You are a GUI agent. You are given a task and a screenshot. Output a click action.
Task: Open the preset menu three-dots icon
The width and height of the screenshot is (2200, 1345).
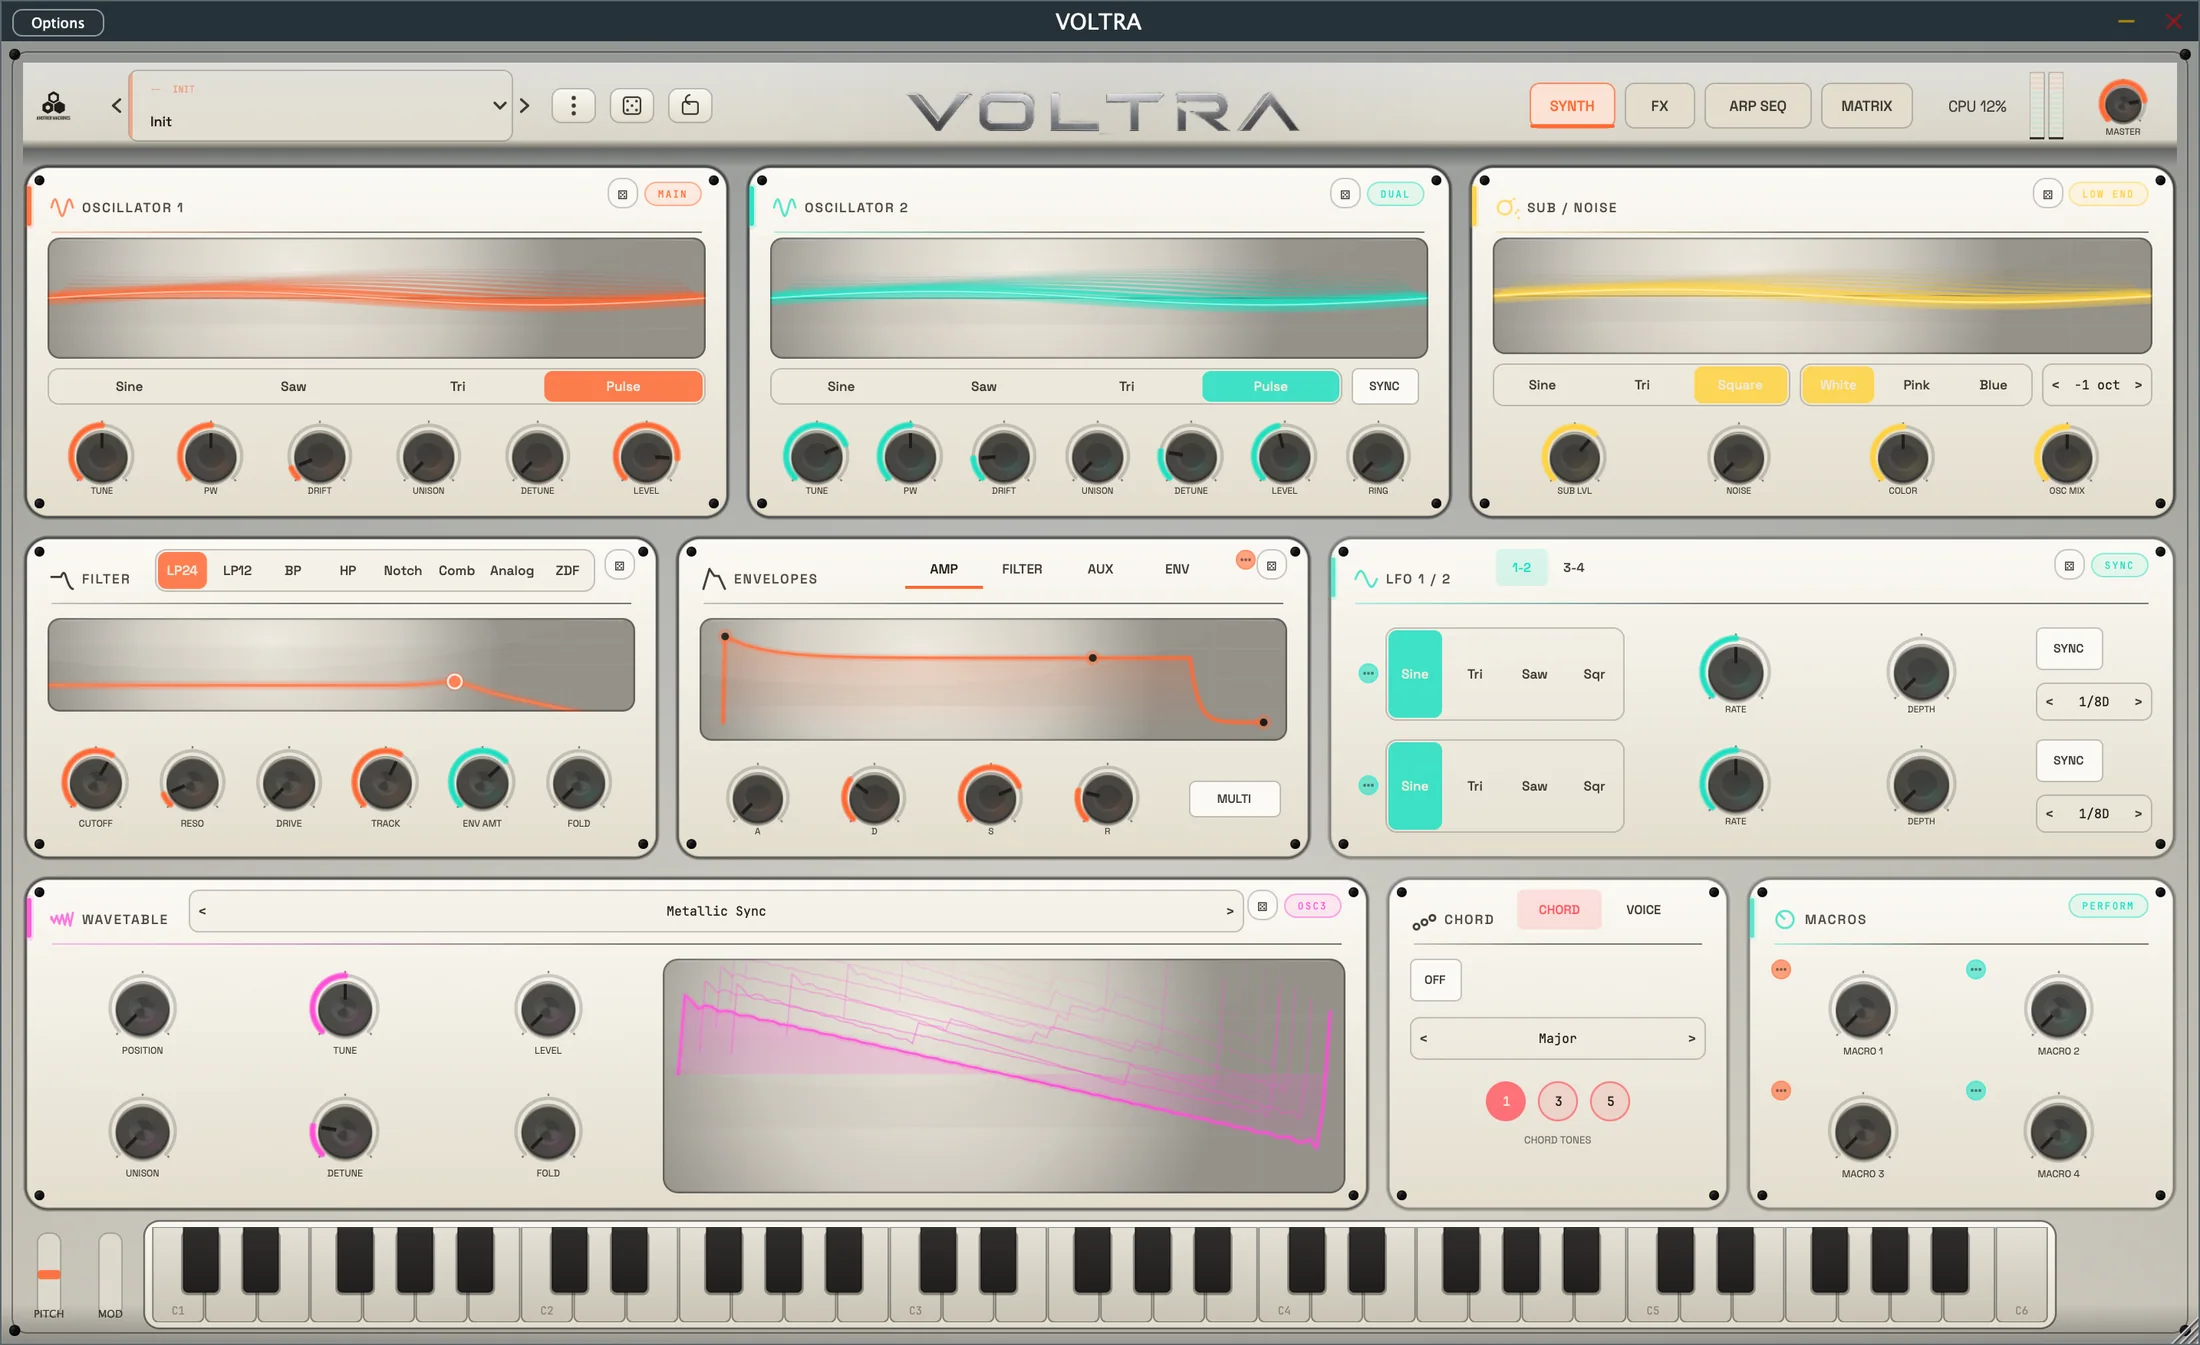[573, 106]
